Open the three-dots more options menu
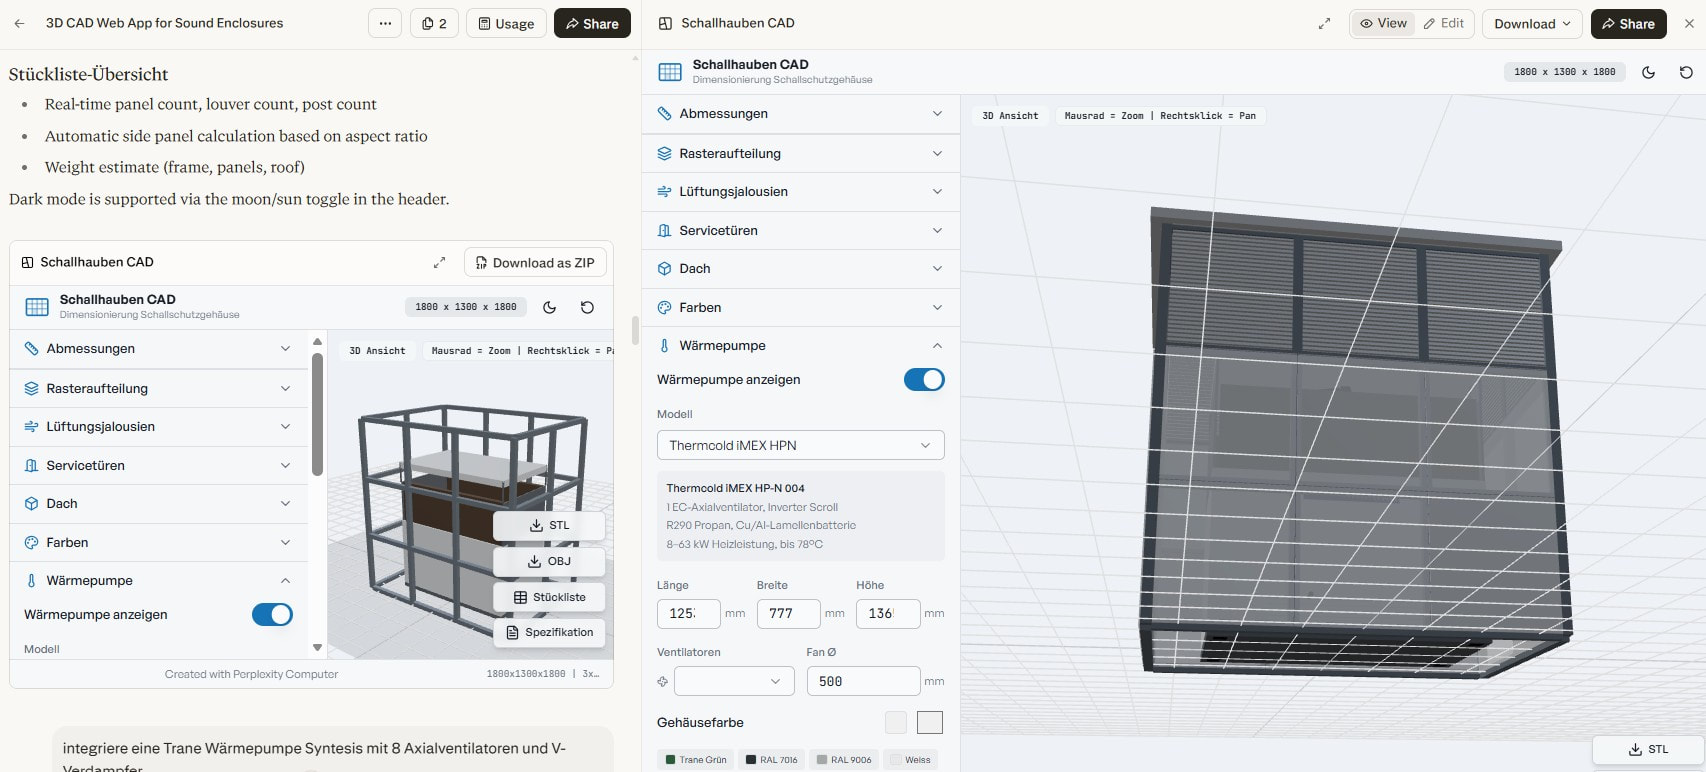The image size is (1706, 772). tap(385, 23)
